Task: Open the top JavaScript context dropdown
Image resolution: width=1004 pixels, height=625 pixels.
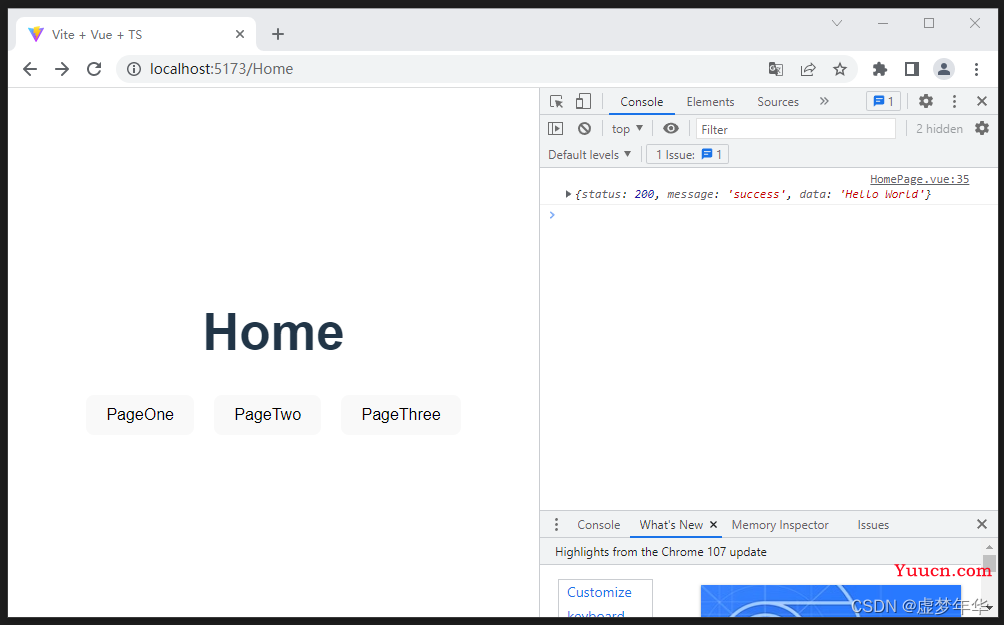Action: pos(627,129)
